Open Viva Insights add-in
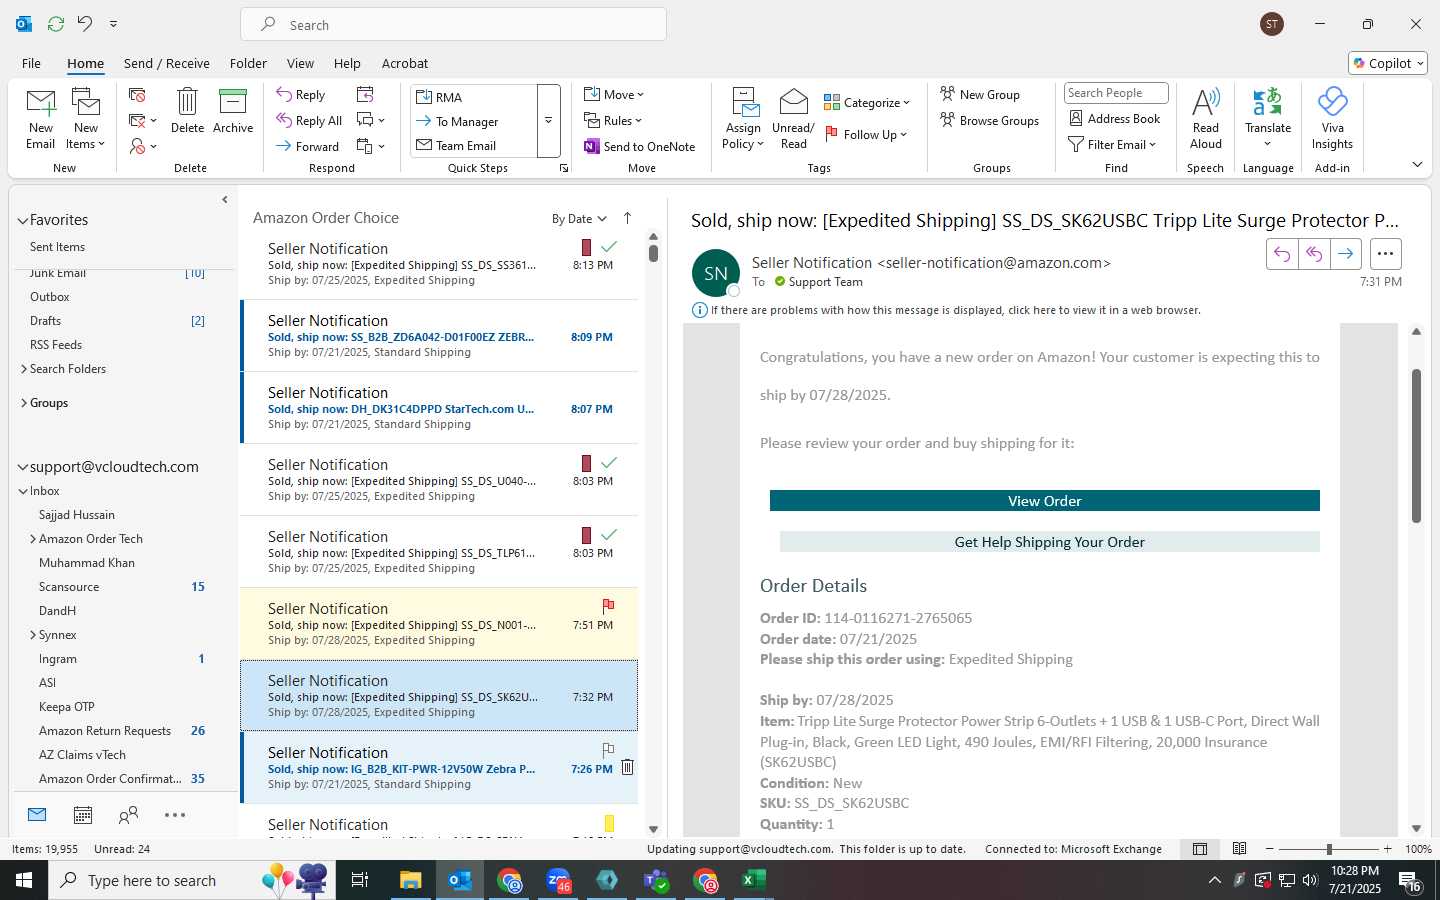 (x=1332, y=119)
